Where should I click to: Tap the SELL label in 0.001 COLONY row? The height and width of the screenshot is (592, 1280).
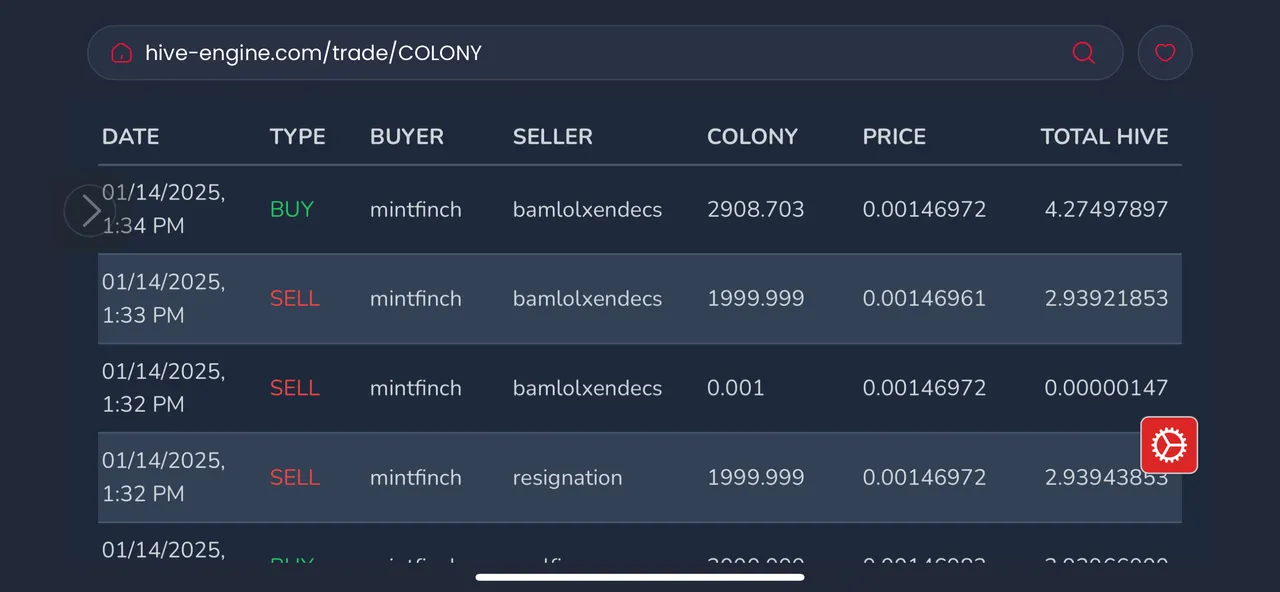pyautogui.click(x=295, y=388)
